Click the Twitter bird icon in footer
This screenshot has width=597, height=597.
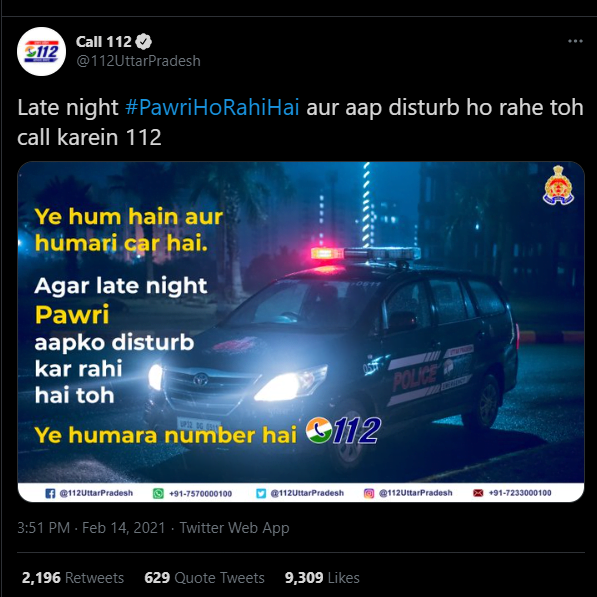[x=261, y=493]
